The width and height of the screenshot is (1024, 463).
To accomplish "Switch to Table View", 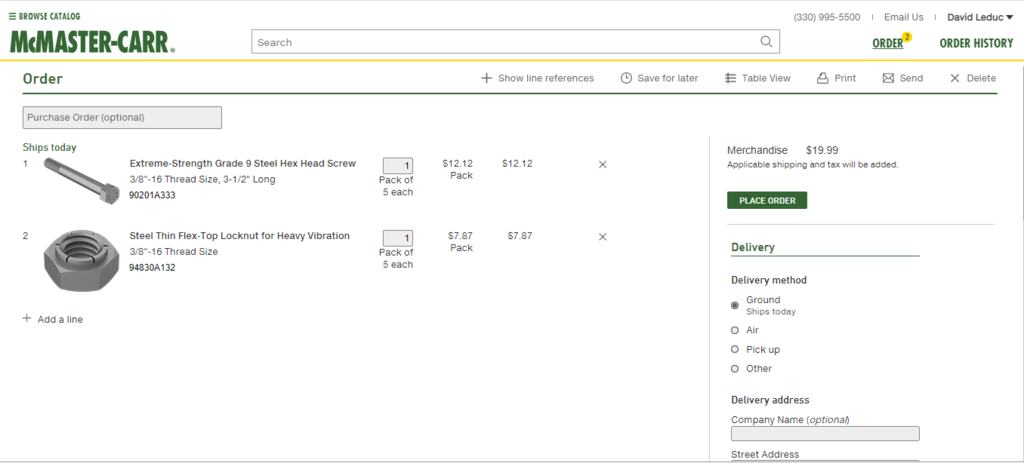I will [766, 78].
